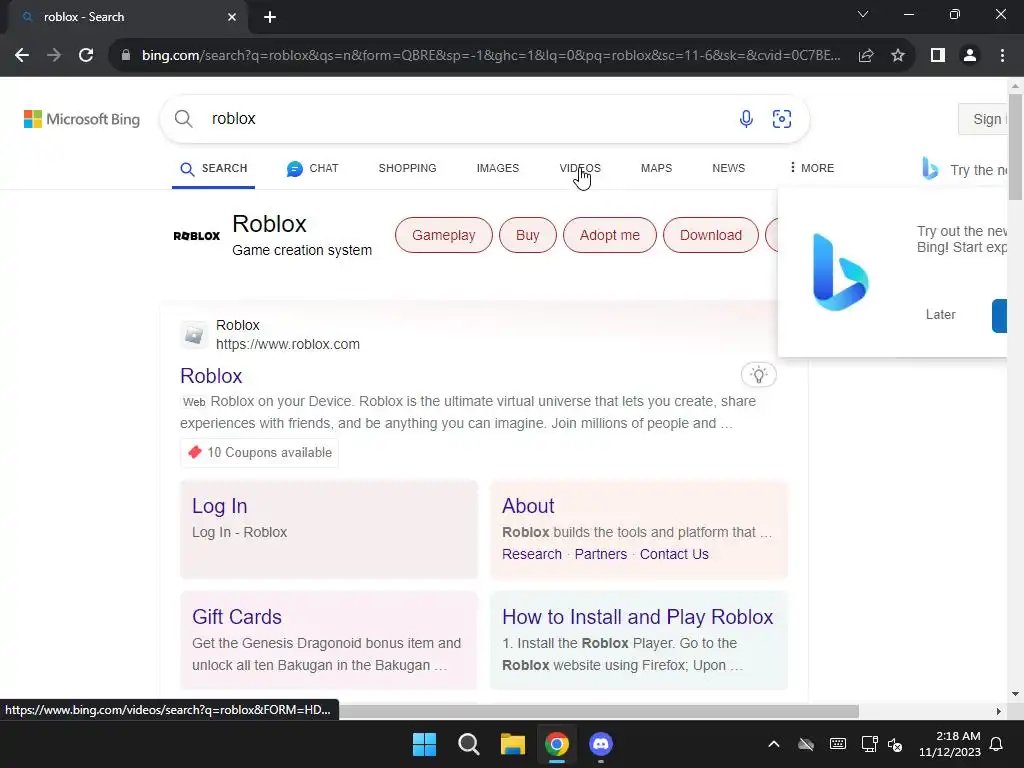Open the SHOPPING tab
Screen dimensions: 1024x768
pos(408,168)
